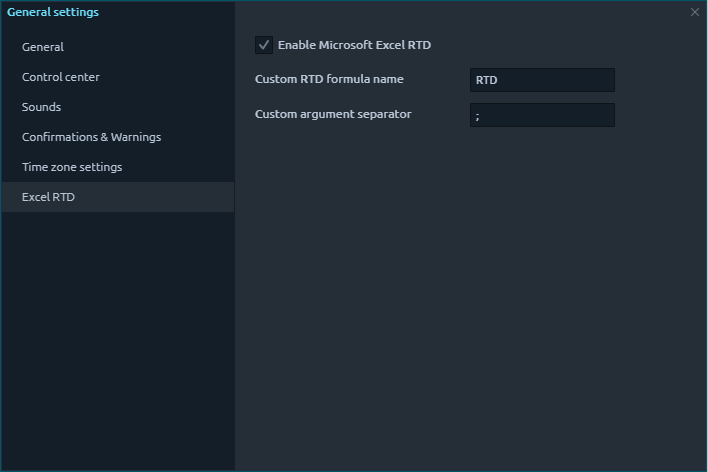Image resolution: width=708 pixels, height=472 pixels.
Task: Select the Excel RTD sidebar item
Action: tap(49, 197)
